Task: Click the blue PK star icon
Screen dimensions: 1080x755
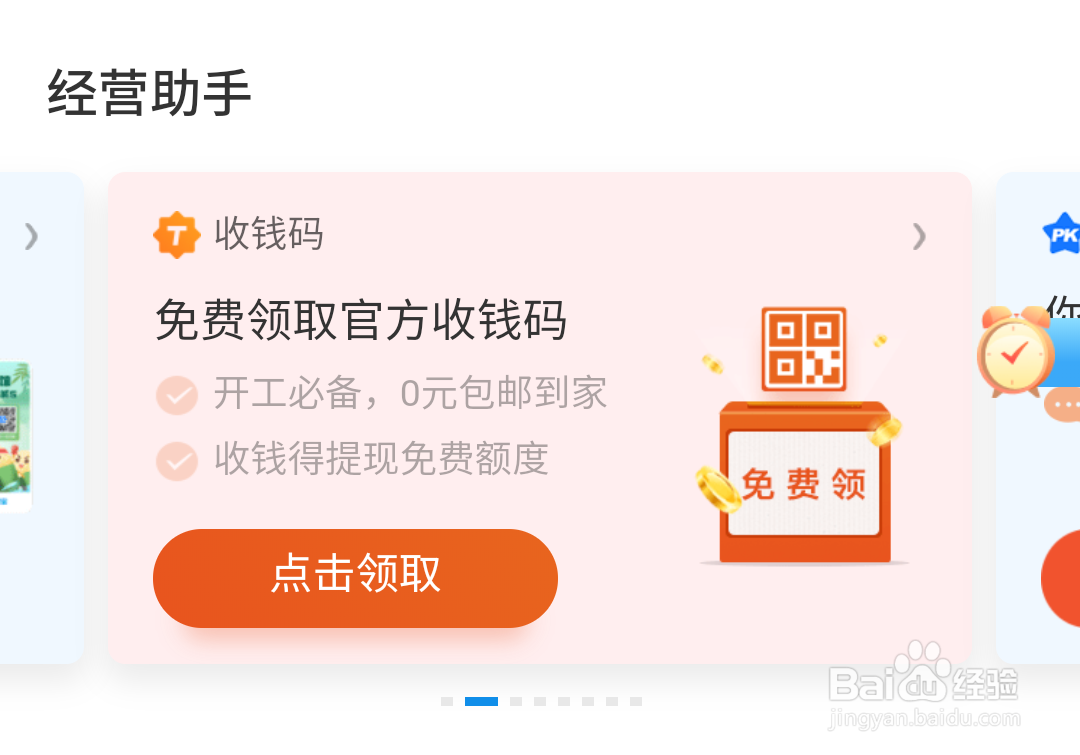Action: coord(1062,234)
